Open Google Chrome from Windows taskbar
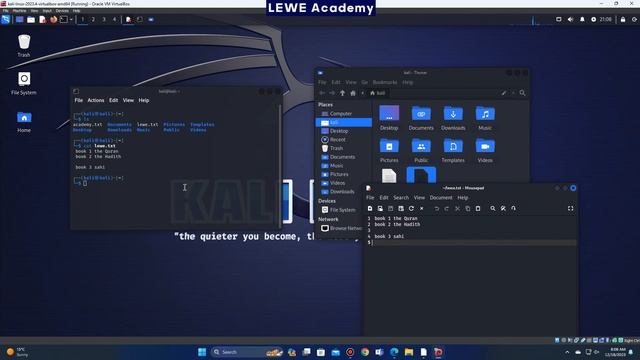Screen dimensions: 640x360 [365, 352]
